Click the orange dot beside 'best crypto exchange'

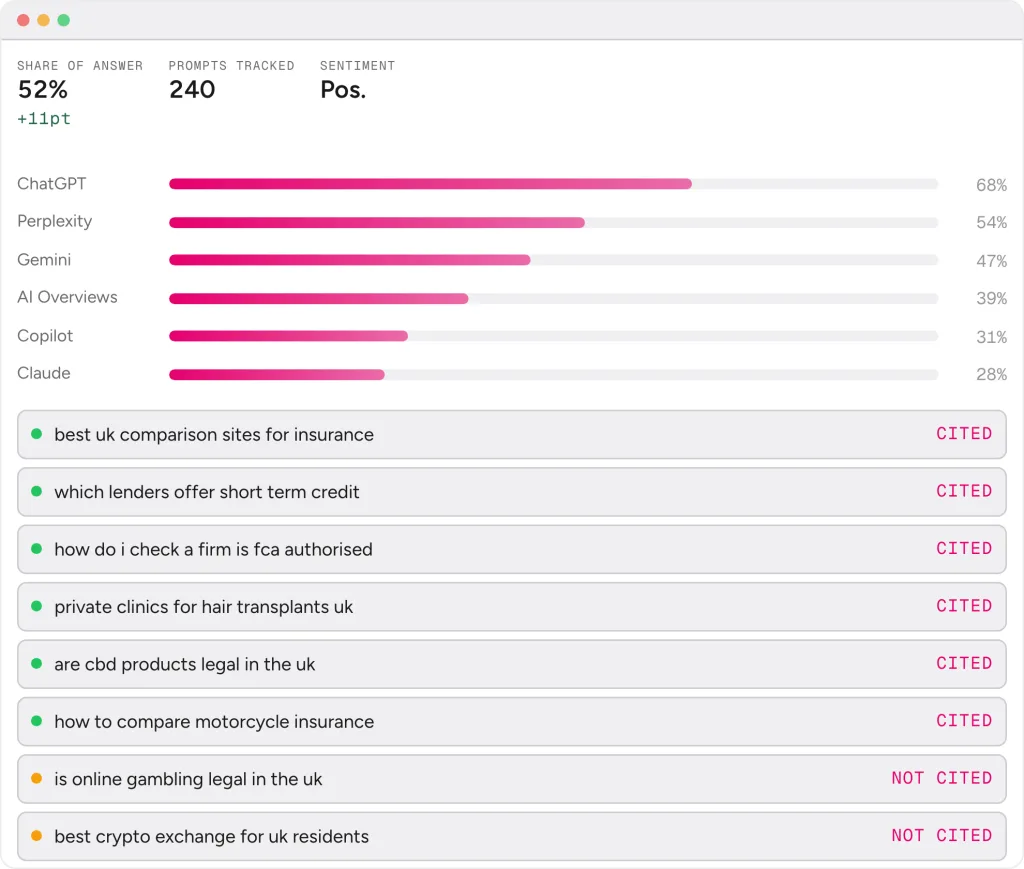coord(37,836)
